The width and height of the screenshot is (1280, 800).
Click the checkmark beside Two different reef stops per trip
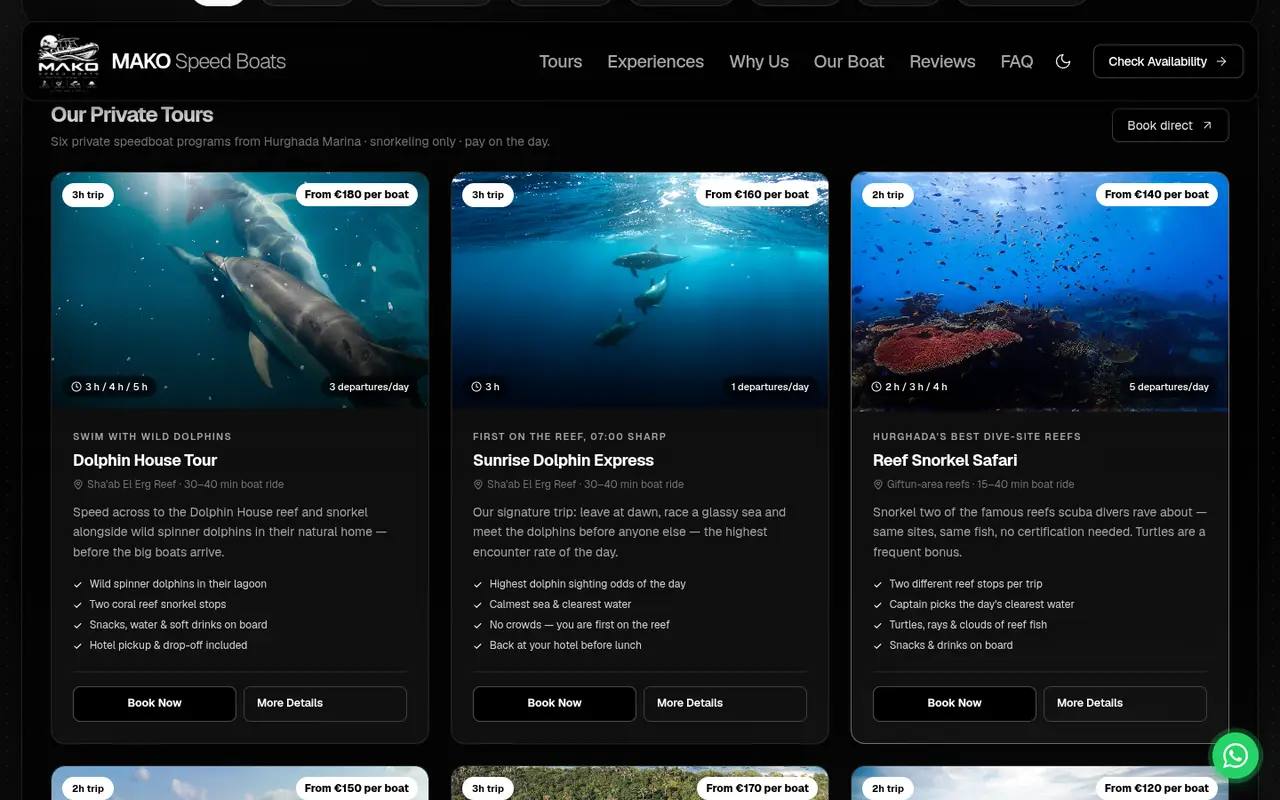click(x=878, y=584)
